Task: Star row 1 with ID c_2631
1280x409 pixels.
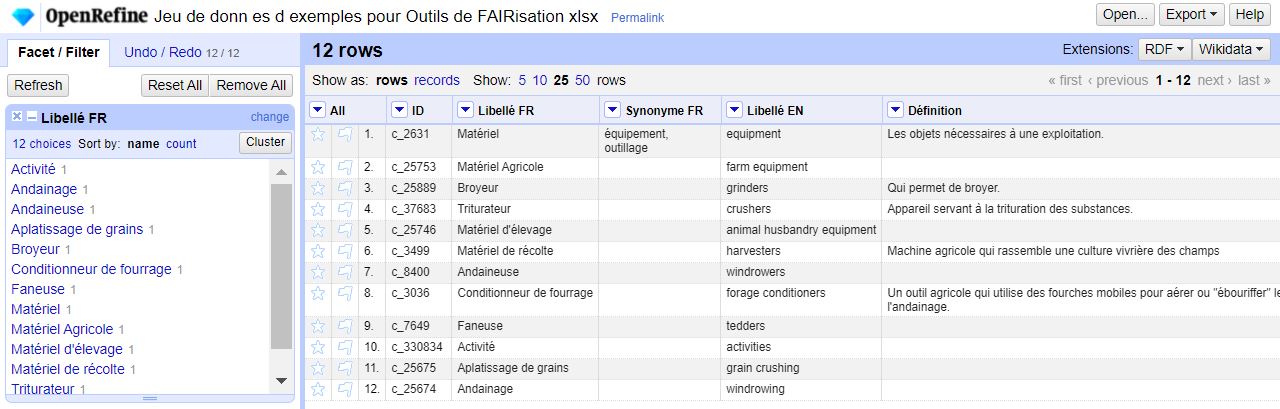Action: coord(318,133)
